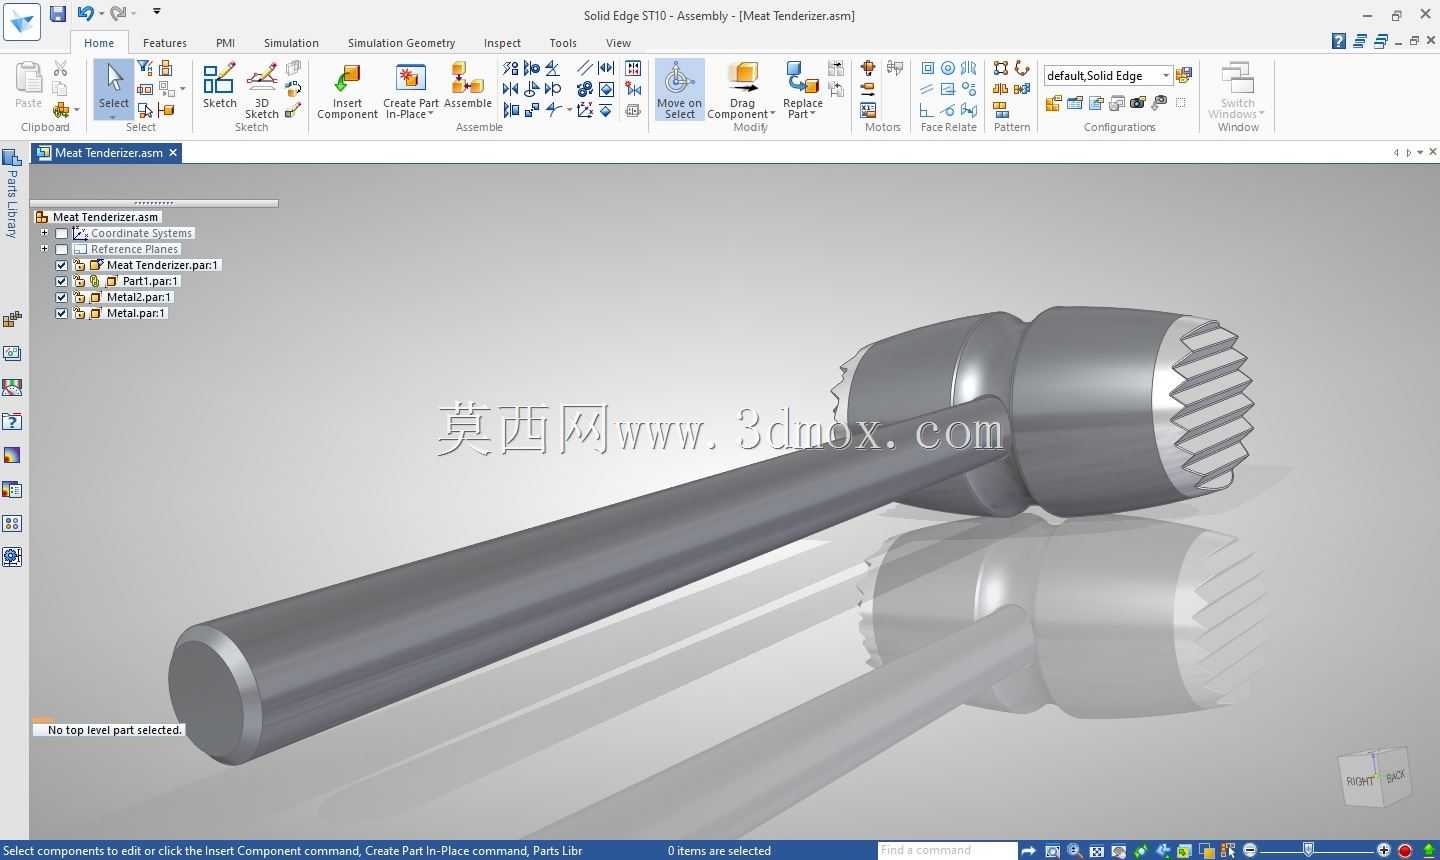Image resolution: width=1440 pixels, height=860 pixels.
Task: Open the Inspect ribbon tab
Action: pyautogui.click(x=502, y=43)
